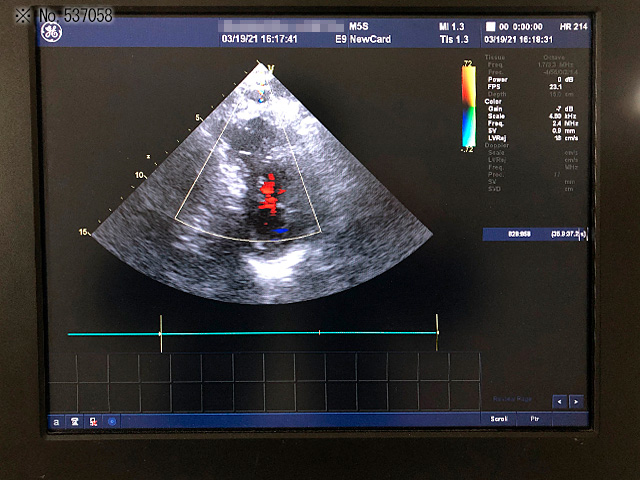Go to the next review page arrow
The image size is (640, 480).
pyautogui.click(x=576, y=402)
